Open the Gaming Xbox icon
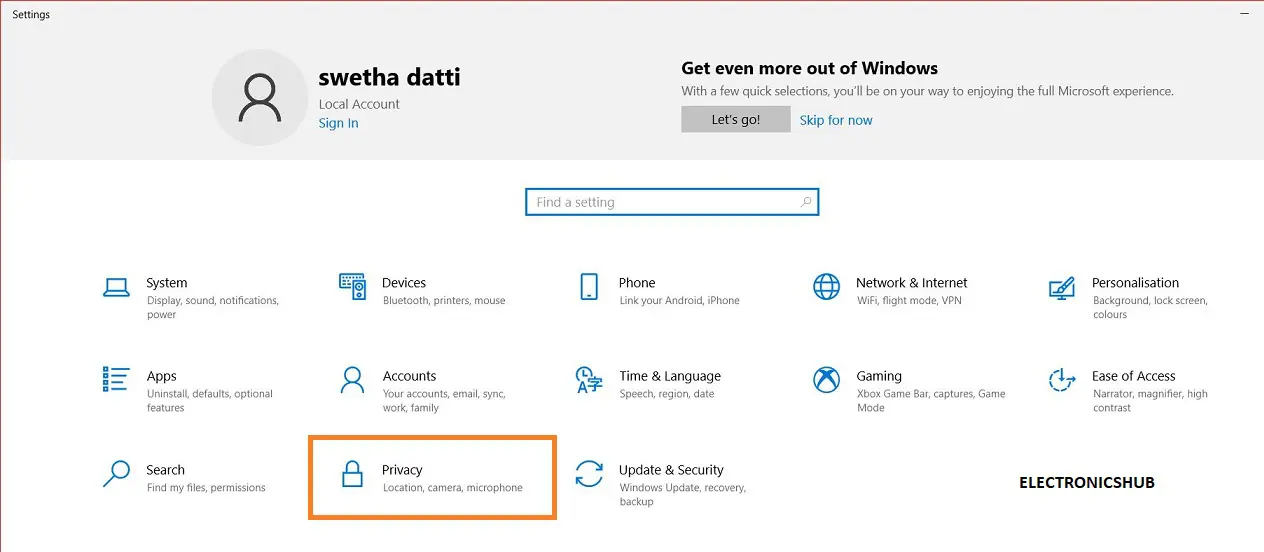 tap(826, 380)
